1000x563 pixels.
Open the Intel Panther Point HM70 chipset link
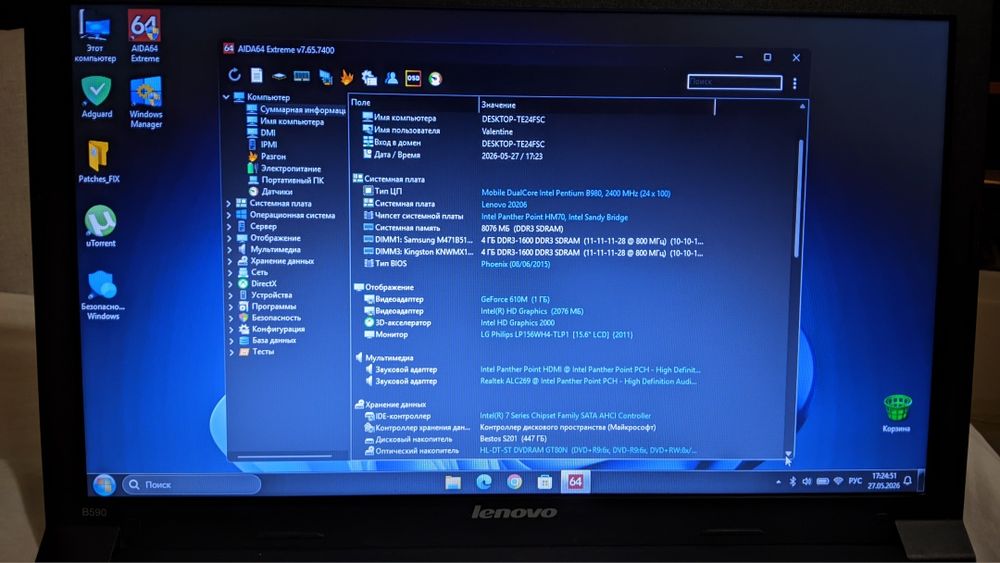(x=554, y=217)
